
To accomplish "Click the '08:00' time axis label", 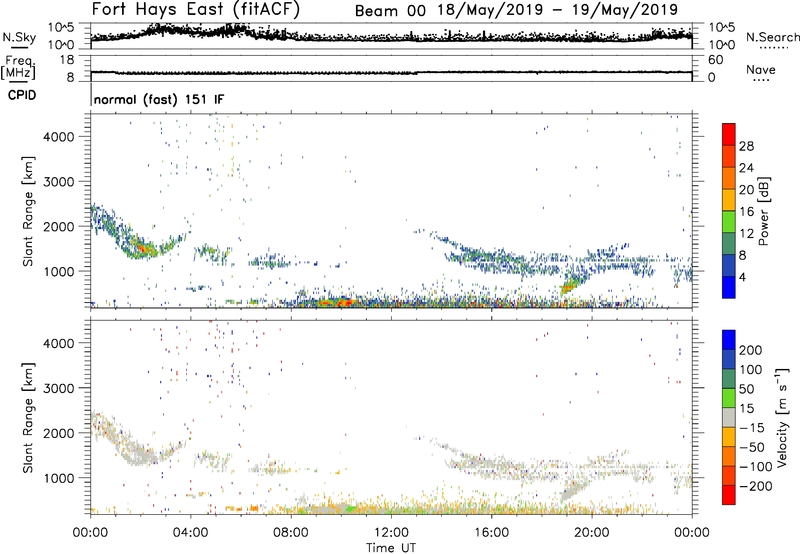I will click(291, 533).
